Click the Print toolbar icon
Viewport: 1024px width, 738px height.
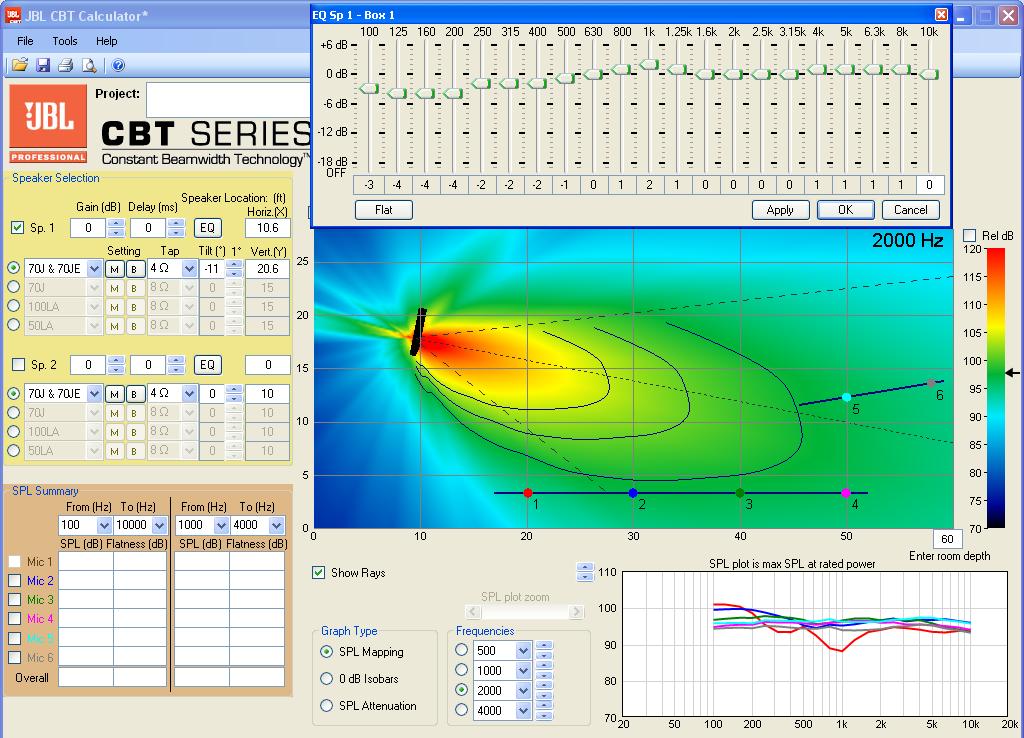coord(66,65)
